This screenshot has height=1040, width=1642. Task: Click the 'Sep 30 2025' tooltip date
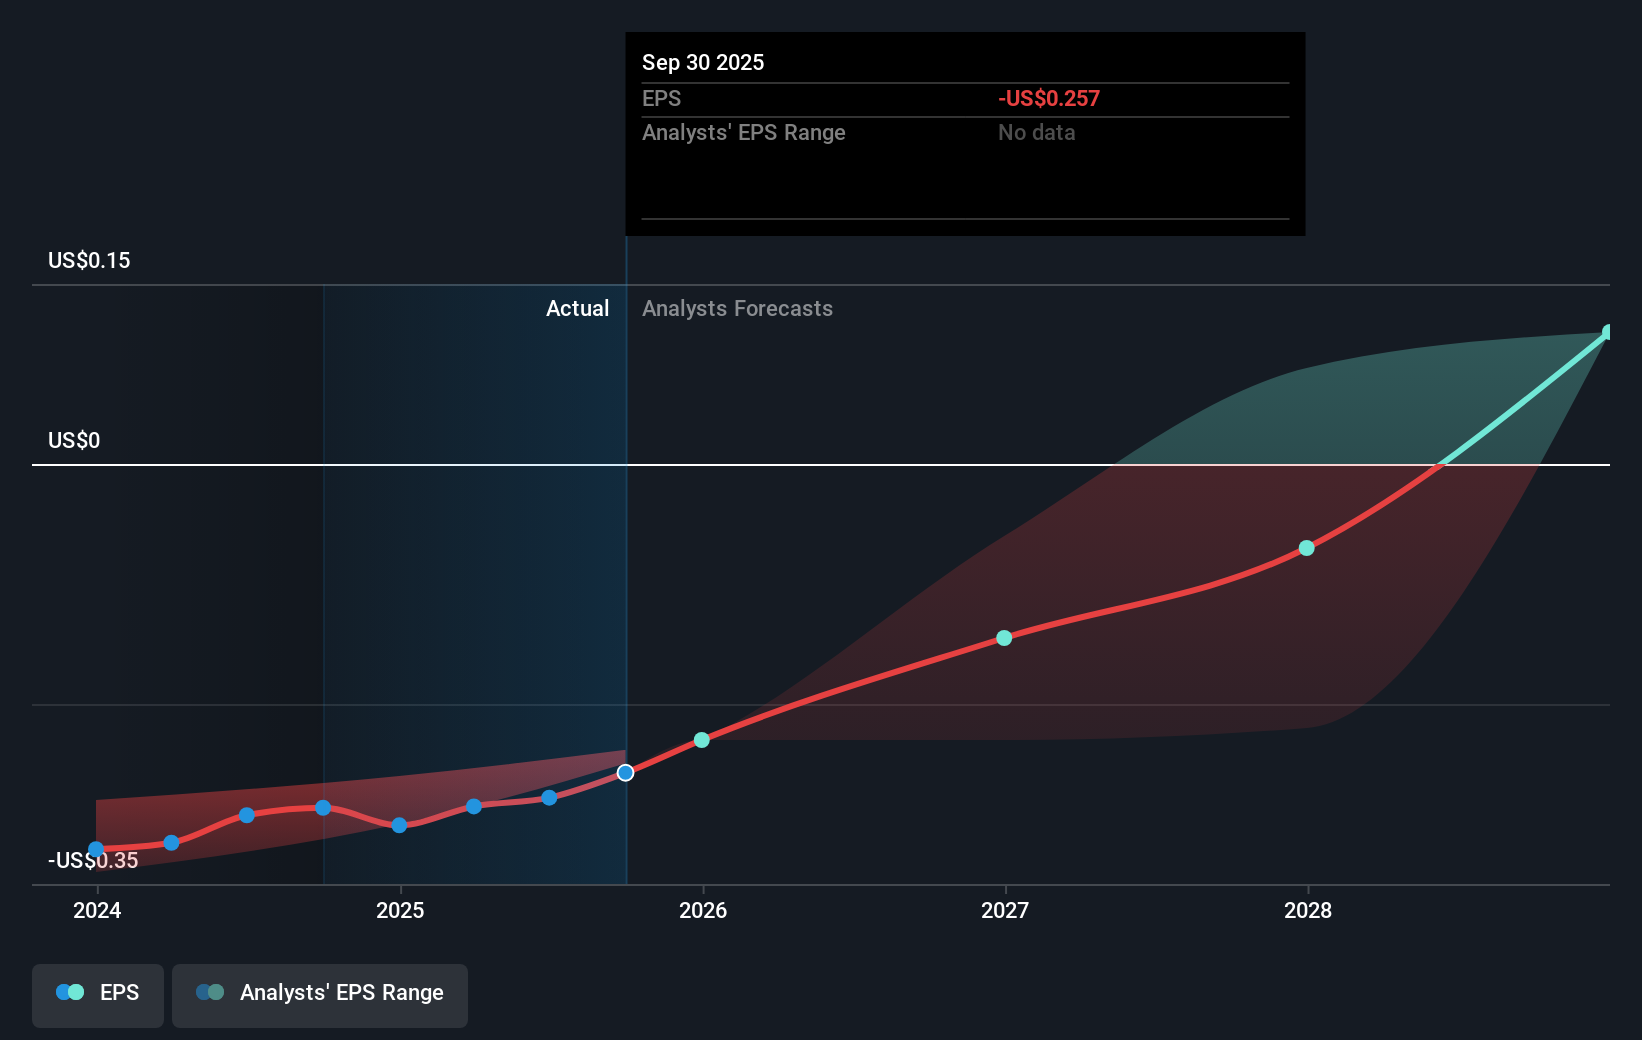[703, 62]
